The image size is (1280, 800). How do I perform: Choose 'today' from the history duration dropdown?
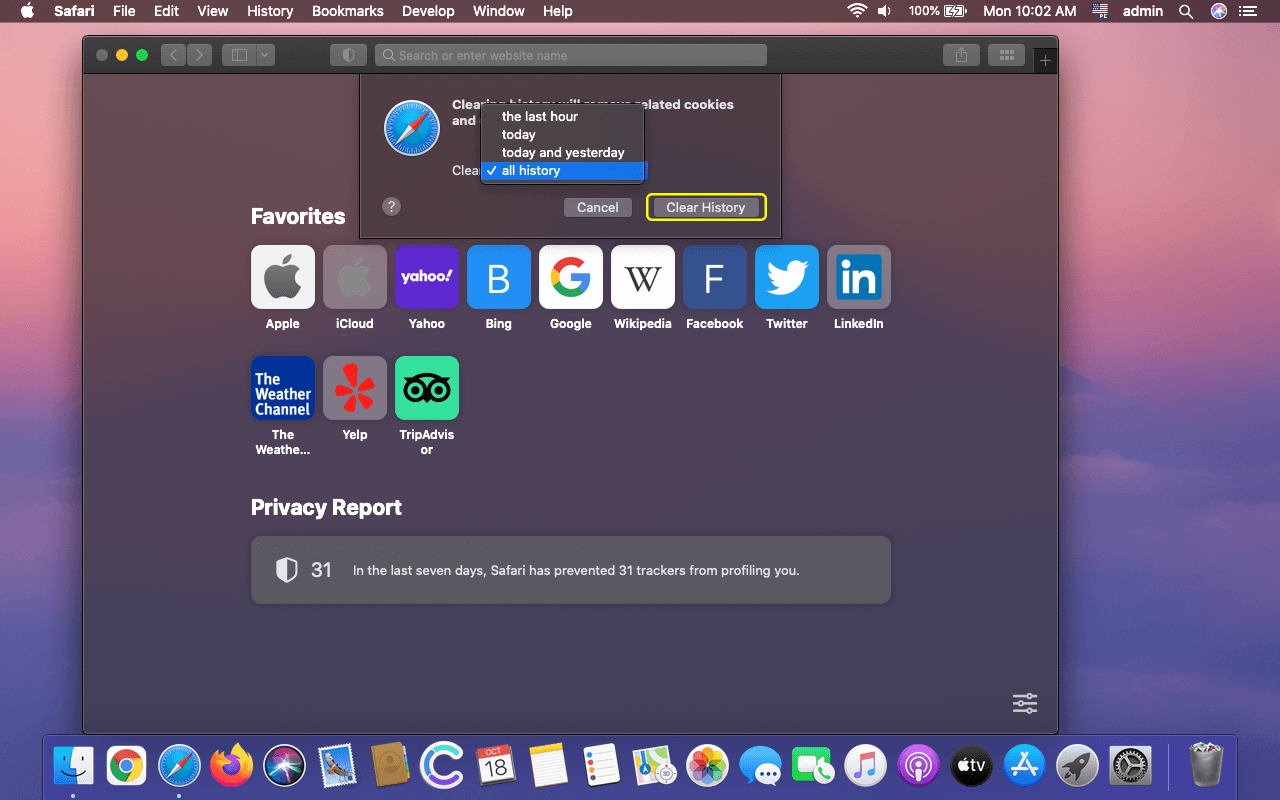519,134
